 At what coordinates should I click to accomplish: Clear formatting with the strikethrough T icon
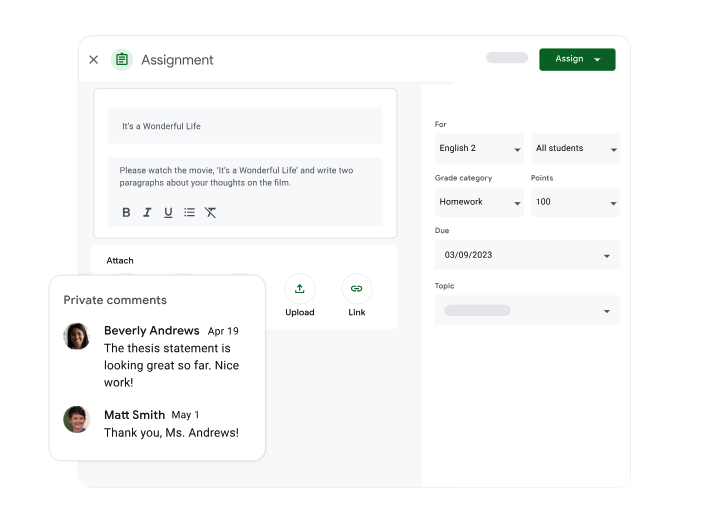[x=210, y=212]
